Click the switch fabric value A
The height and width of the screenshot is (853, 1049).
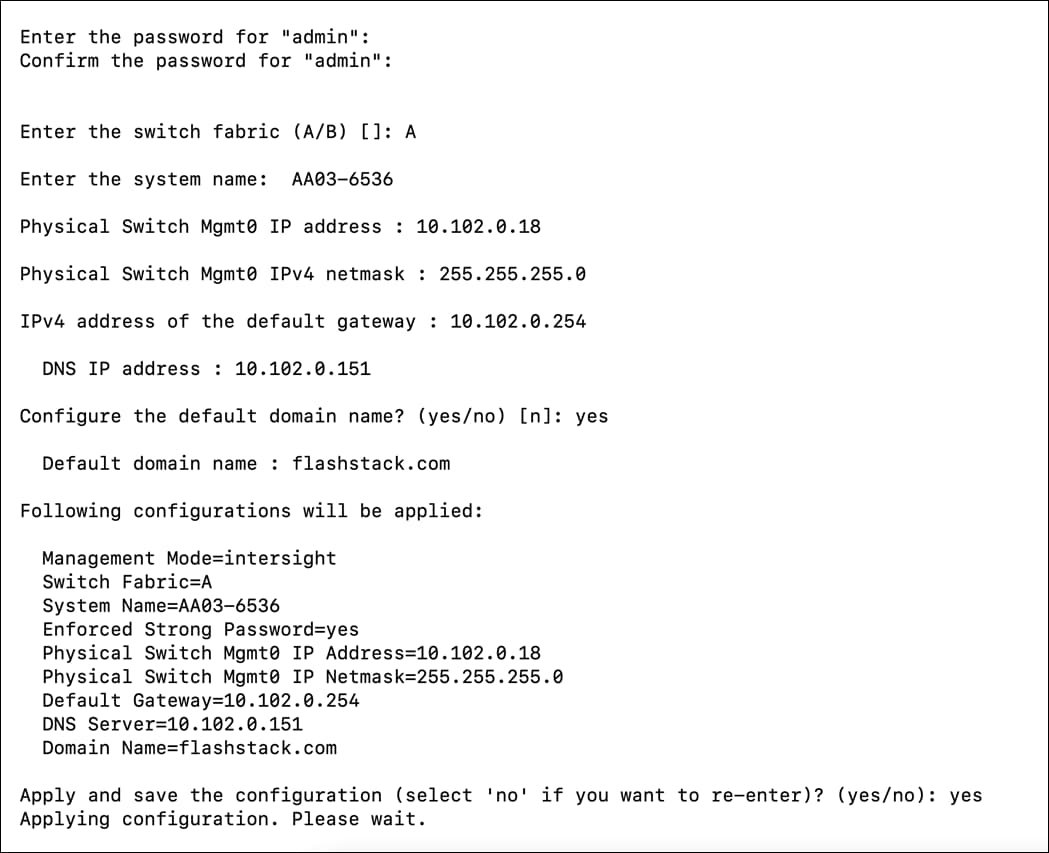(410, 132)
